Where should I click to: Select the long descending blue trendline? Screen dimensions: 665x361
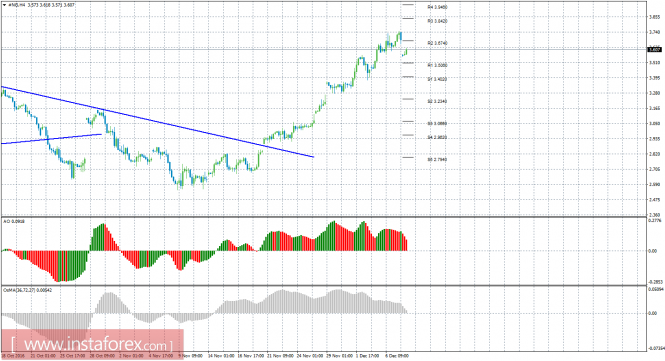coord(158,122)
